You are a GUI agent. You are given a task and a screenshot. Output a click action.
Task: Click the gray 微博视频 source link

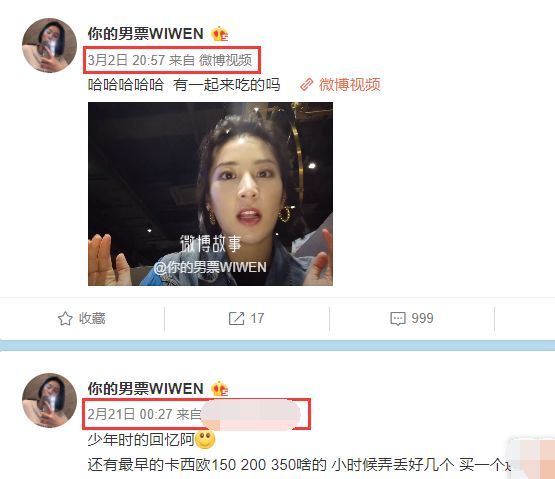(x=225, y=60)
